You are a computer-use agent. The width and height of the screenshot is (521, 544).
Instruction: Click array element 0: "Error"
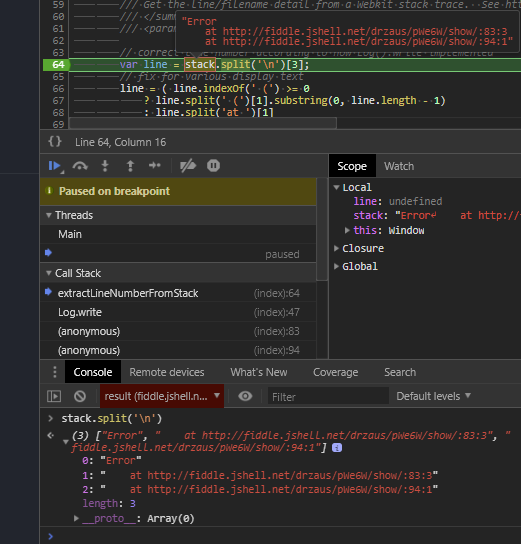click(112, 460)
